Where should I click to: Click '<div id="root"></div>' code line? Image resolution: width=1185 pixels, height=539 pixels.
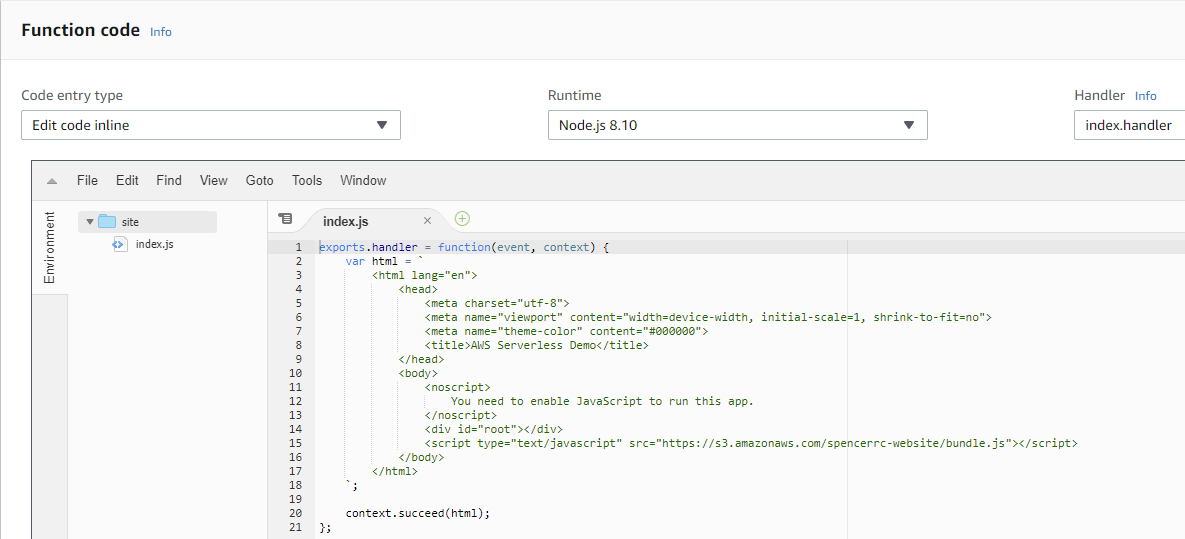point(493,429)
